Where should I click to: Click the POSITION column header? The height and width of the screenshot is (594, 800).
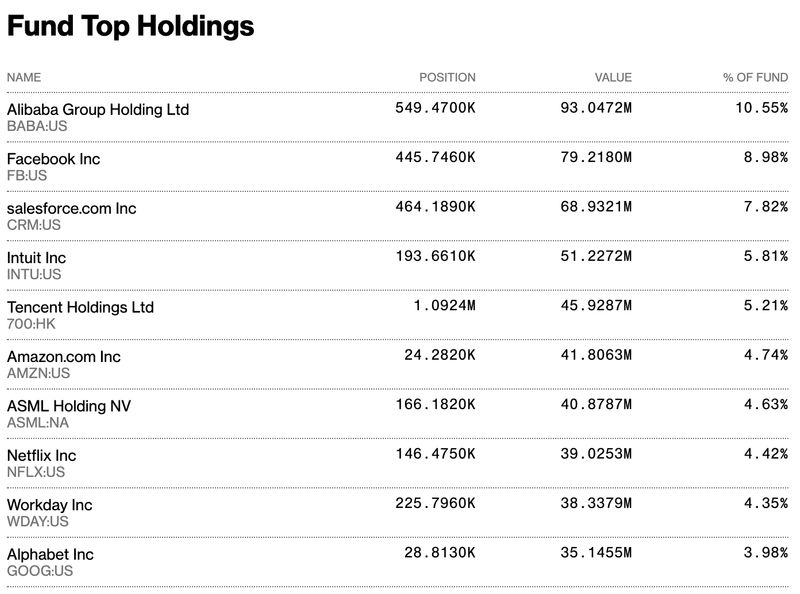[x=447, y=77]
